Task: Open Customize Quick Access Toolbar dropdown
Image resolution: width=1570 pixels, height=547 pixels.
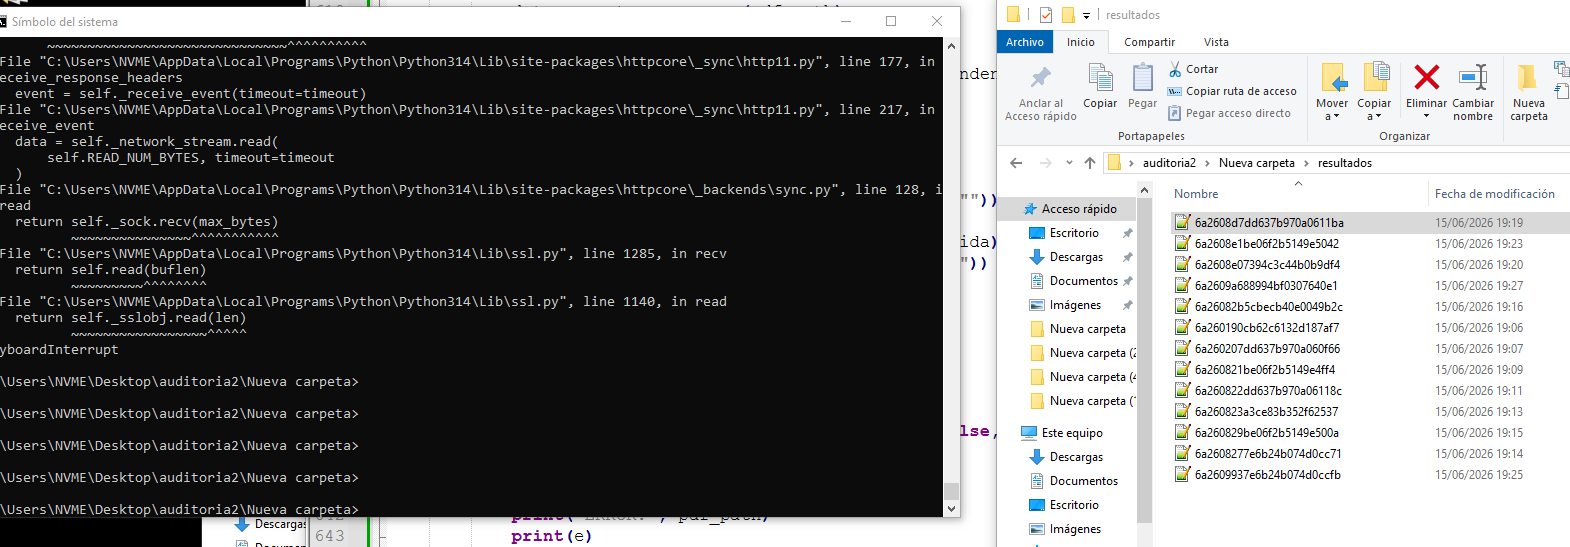Action: (x=1086, y=15)
